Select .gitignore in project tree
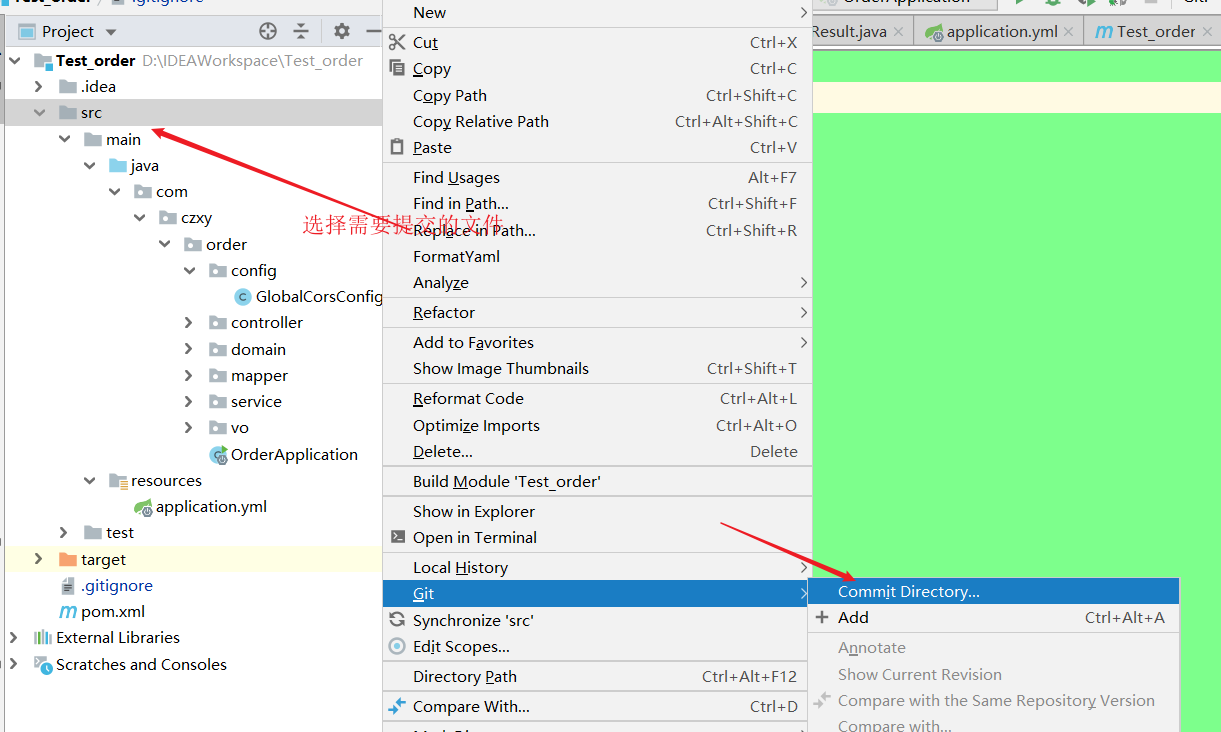This screenshot has width=1221, height=732. tap(117, 585)
